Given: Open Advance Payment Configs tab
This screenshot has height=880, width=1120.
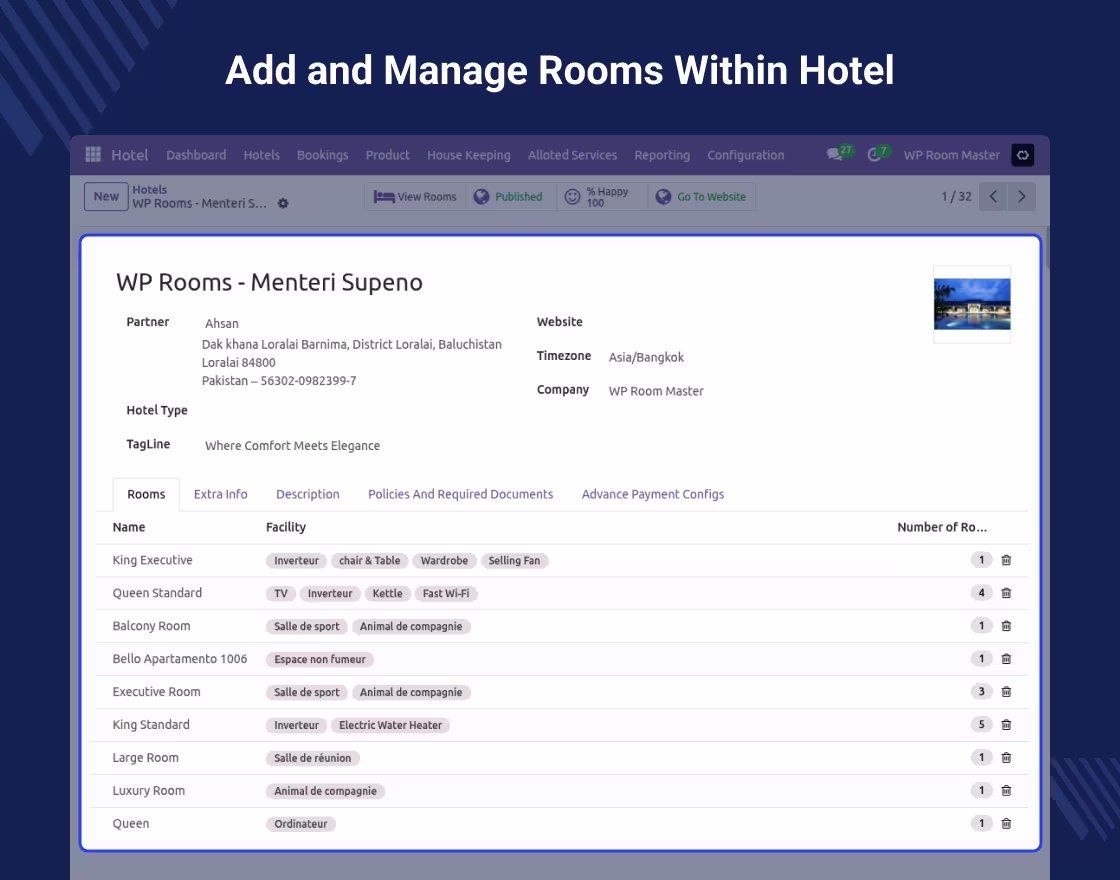Looking at the screenshot, I should tap(653, 494).
